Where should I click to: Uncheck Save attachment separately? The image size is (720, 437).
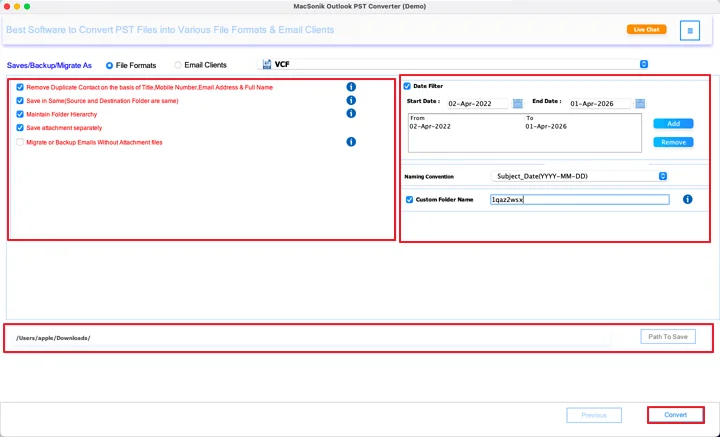click(20, 128)
